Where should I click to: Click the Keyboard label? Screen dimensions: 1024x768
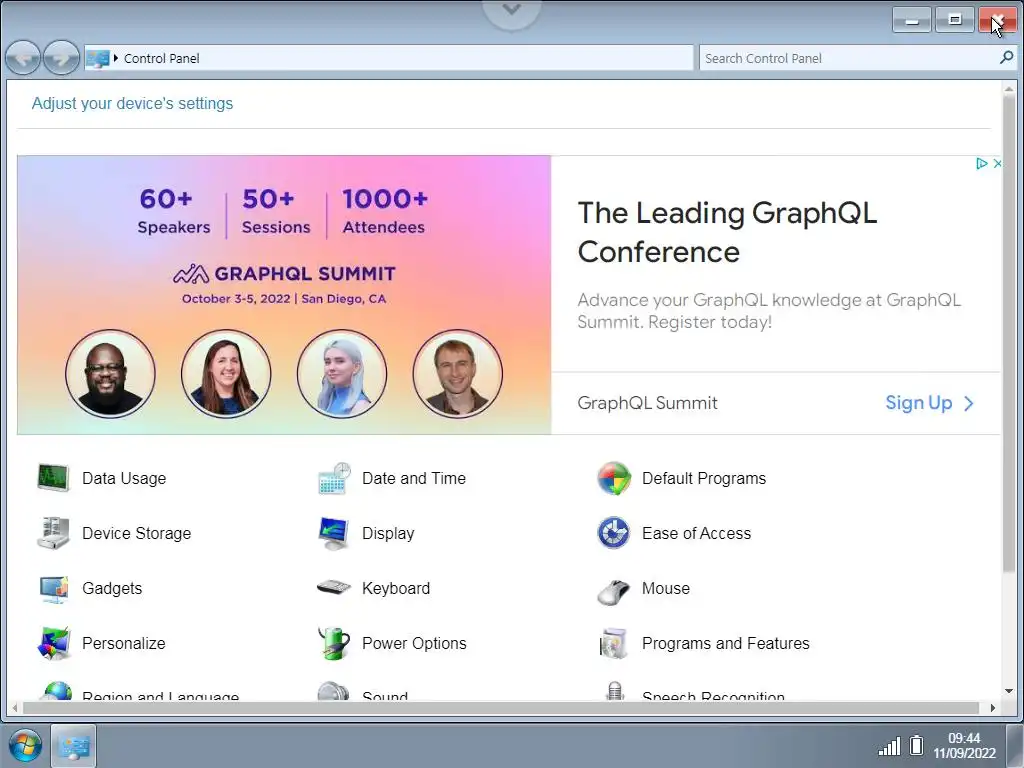point(396,588)
